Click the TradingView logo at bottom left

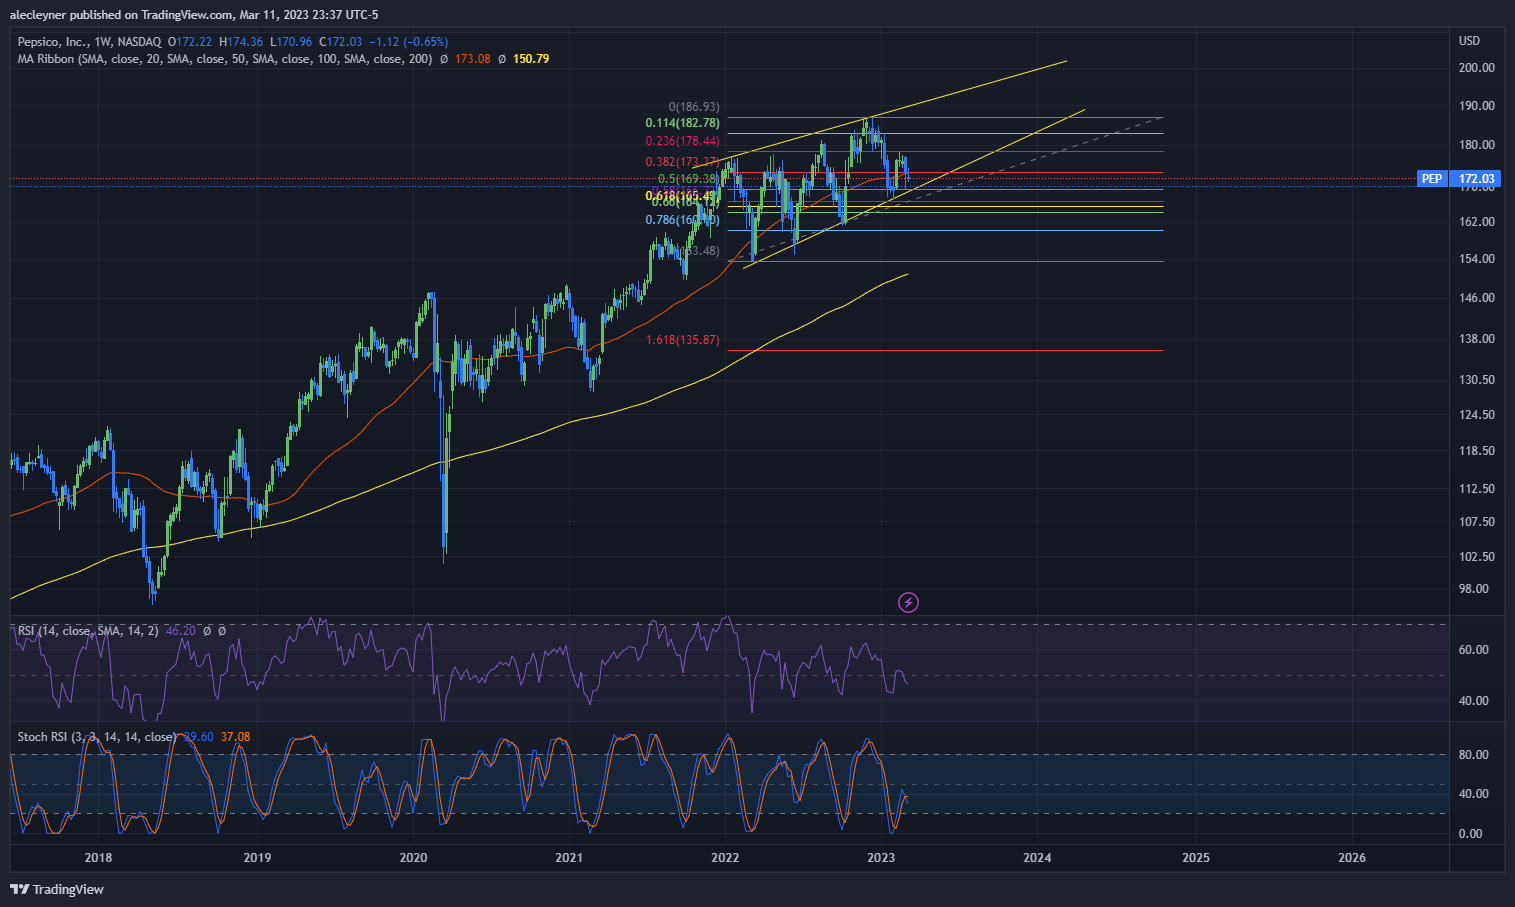[x=57, y=889]
